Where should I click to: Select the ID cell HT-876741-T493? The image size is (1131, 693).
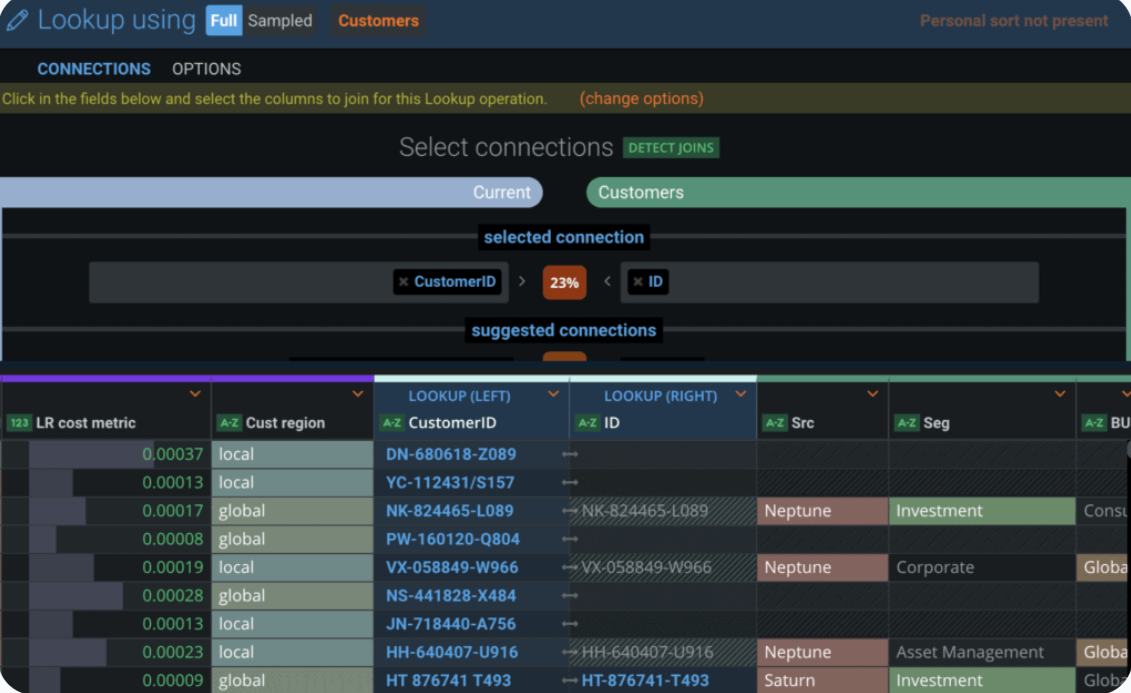[663, 680]
